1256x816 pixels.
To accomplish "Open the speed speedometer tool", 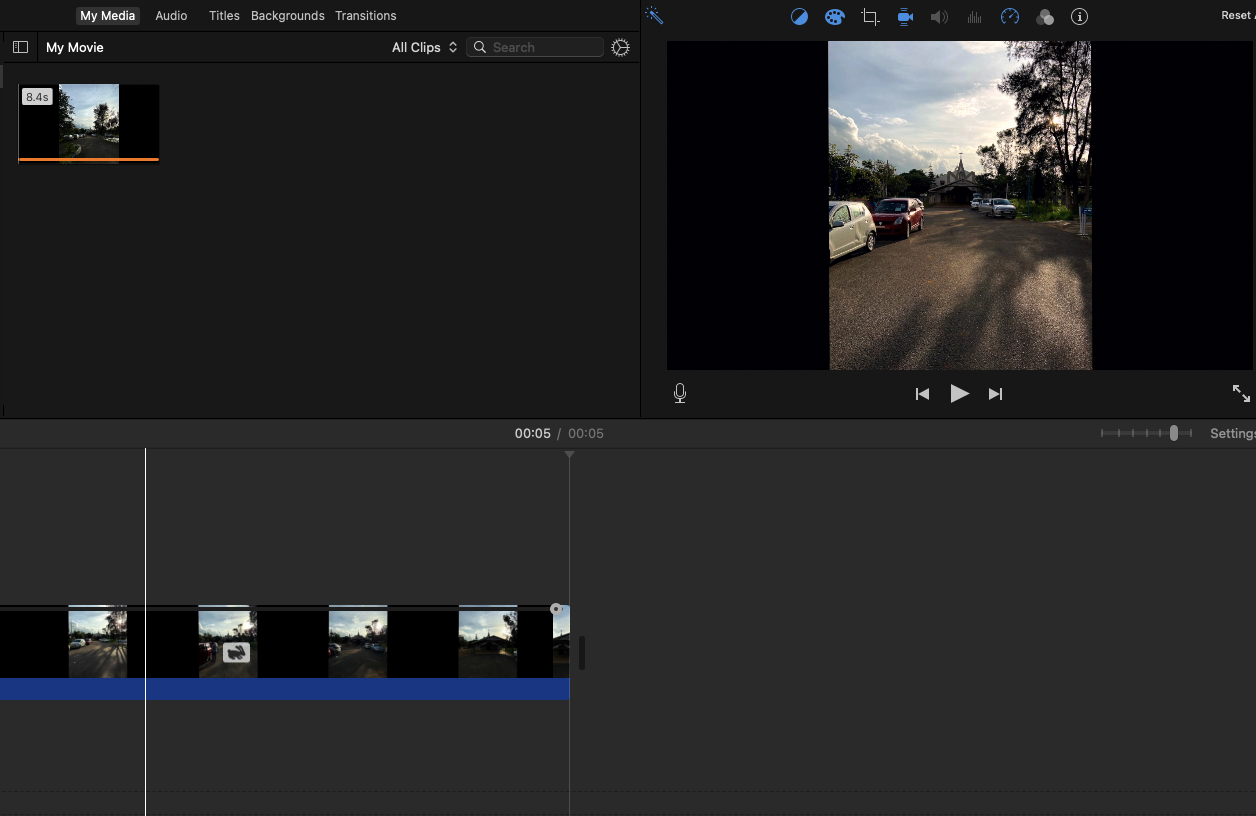I will [x=1010, y=17].
